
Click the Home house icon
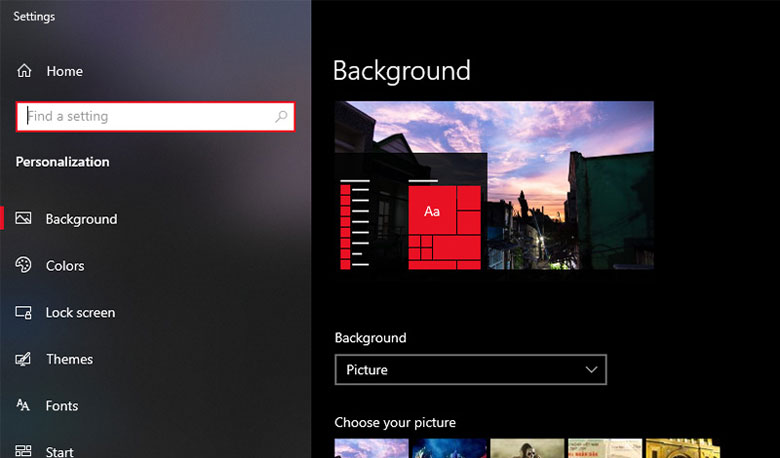pyautogui.click(x=24, y=71)
